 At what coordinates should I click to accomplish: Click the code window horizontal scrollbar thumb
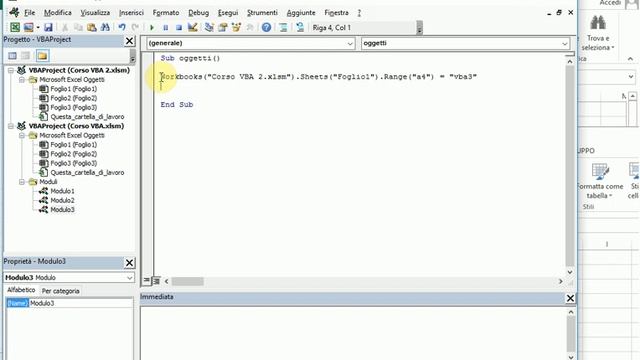tap(187, 281)
